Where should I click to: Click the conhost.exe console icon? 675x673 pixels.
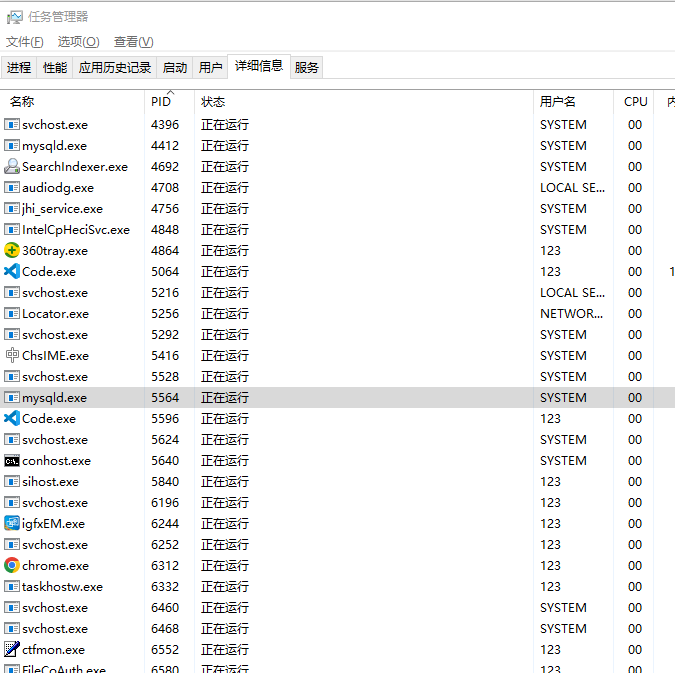pyautogui.click(x=12, y=461)
